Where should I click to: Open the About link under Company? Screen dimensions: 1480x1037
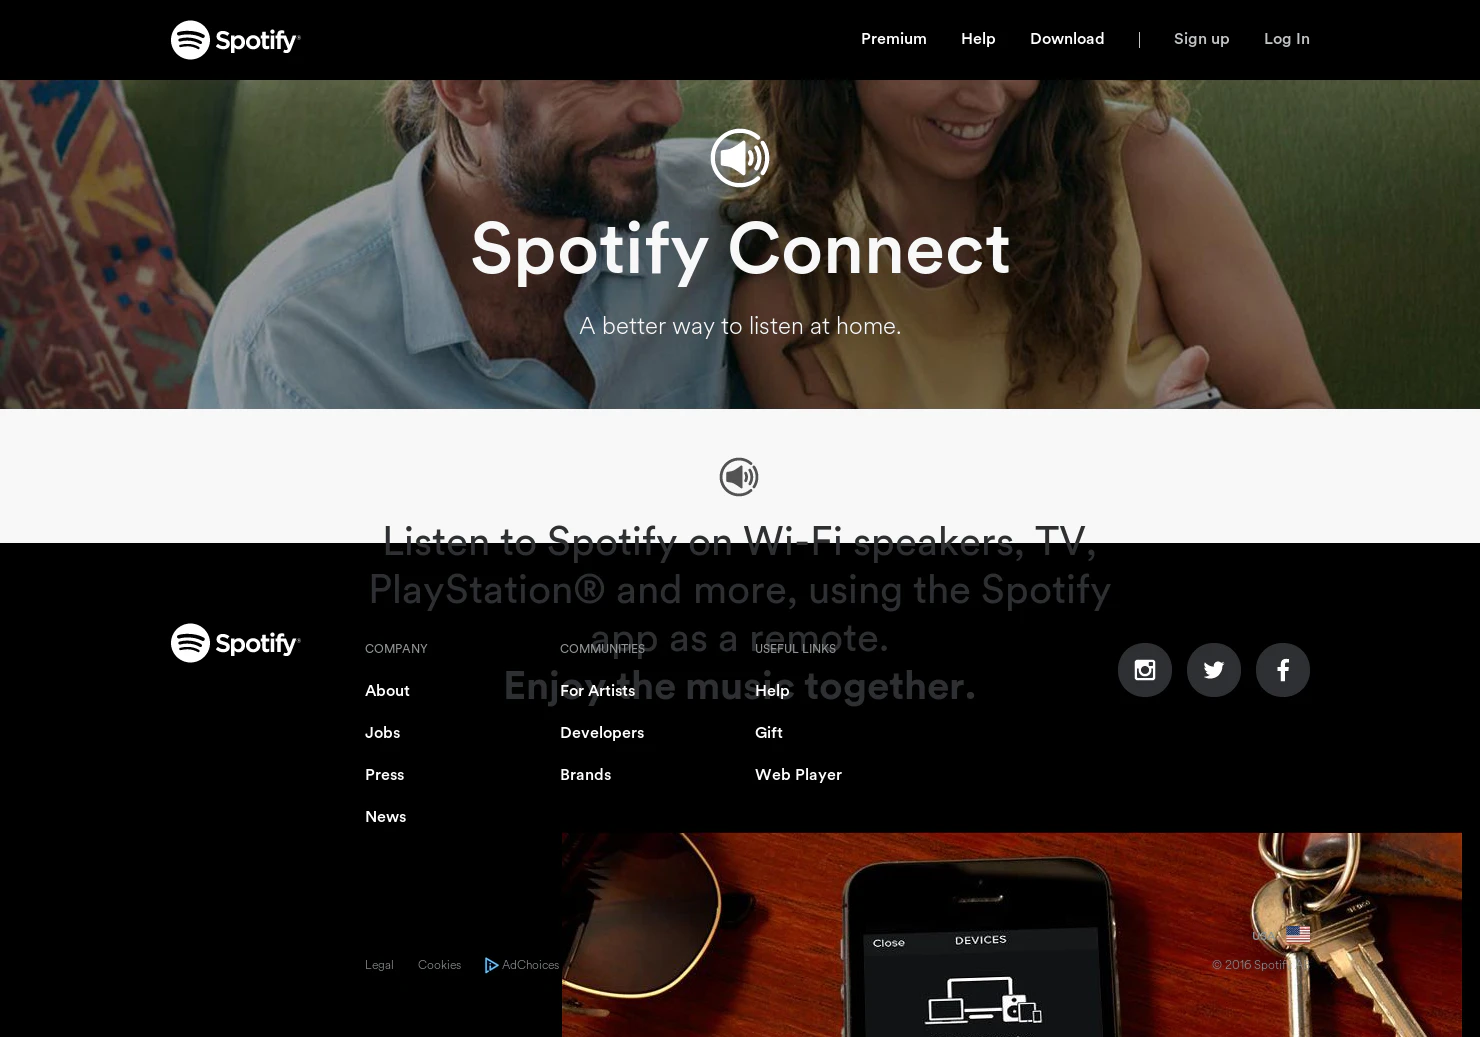click(387, 691)
